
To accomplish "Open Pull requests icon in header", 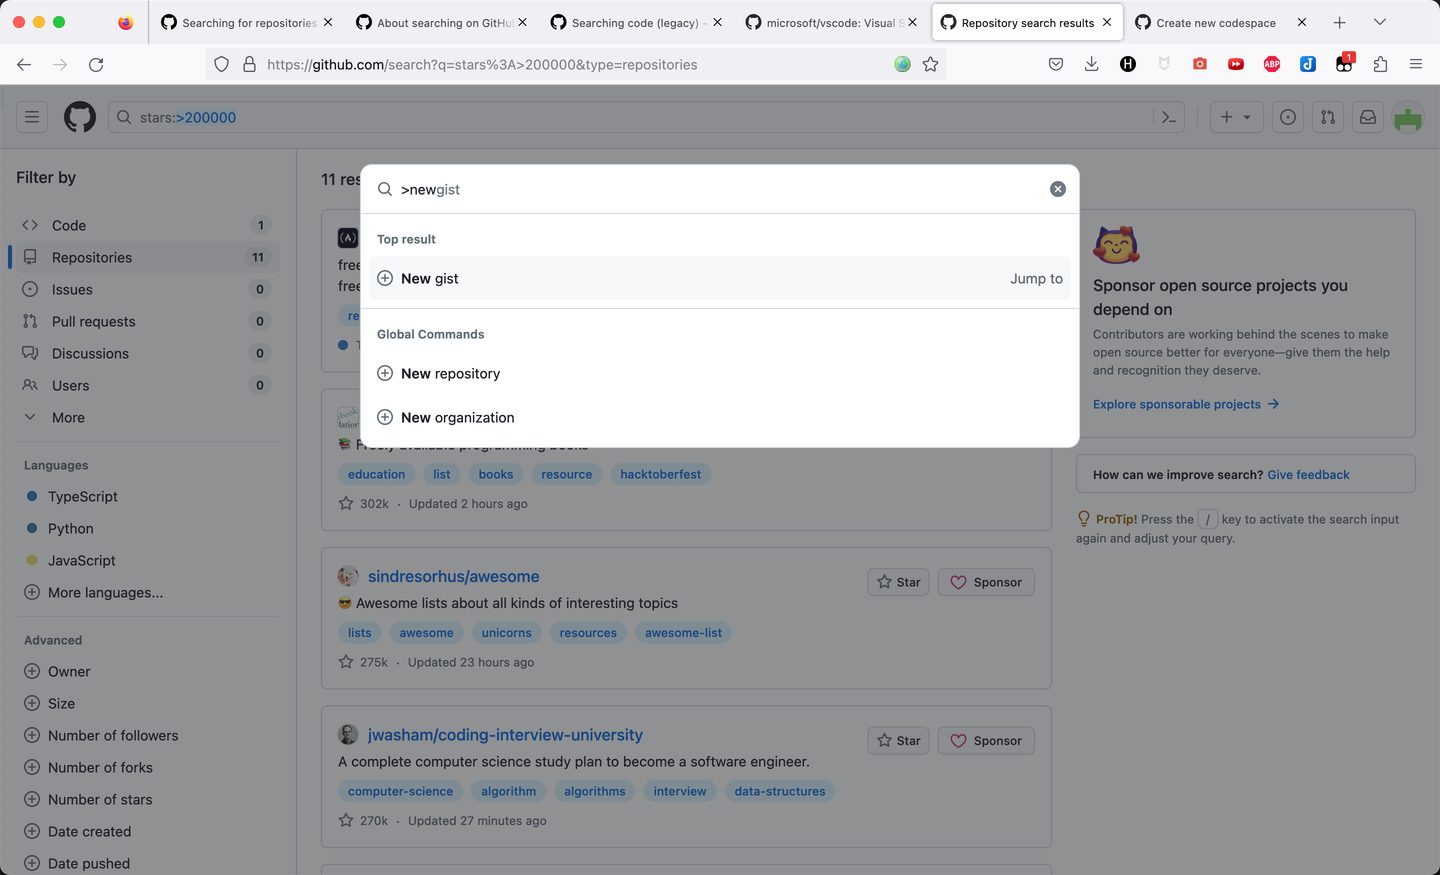I will coord(1328,117).
